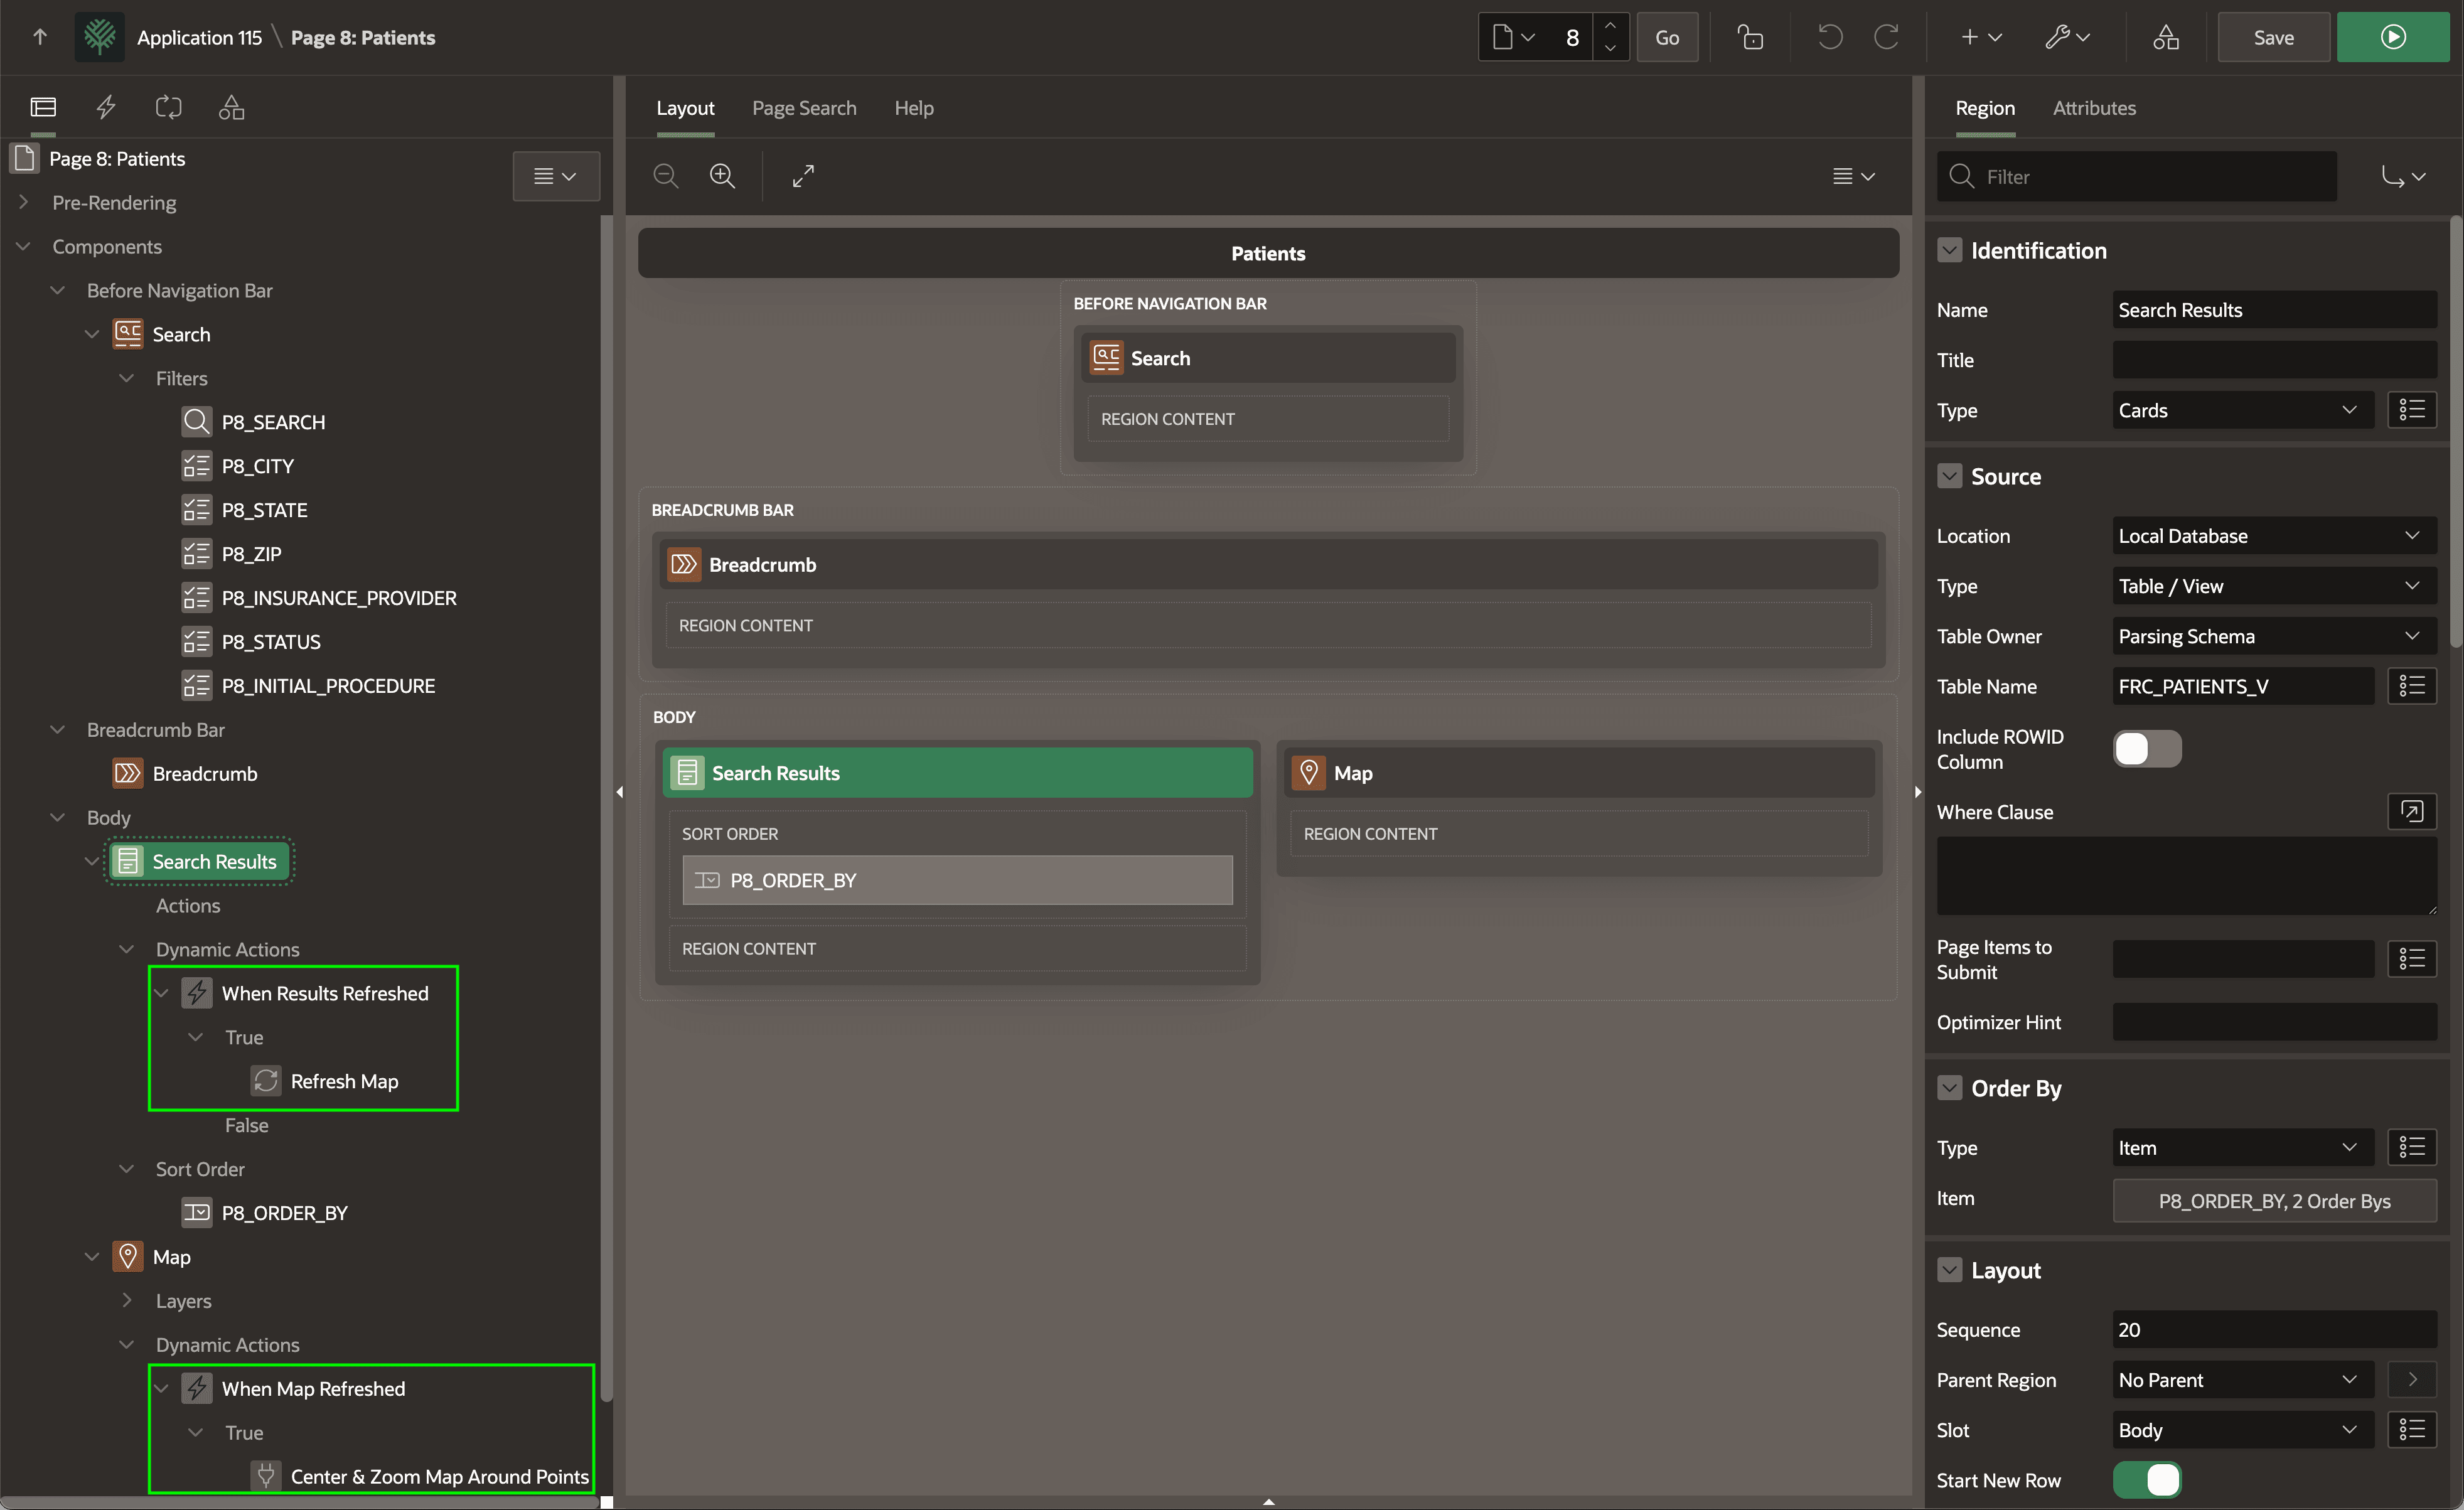Zoom in the layout view
This screenshot has height=1510, width=2464.
pyautogui.click(x=722, y=176)
